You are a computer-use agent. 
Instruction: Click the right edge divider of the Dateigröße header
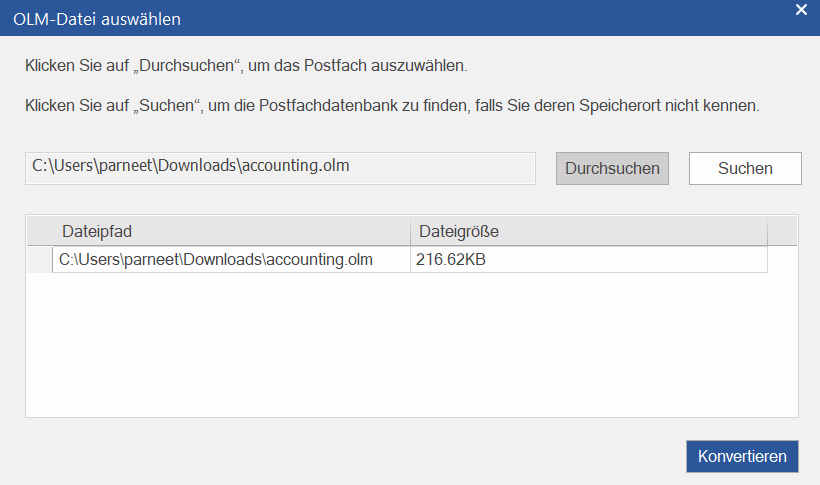coord(767,232)
